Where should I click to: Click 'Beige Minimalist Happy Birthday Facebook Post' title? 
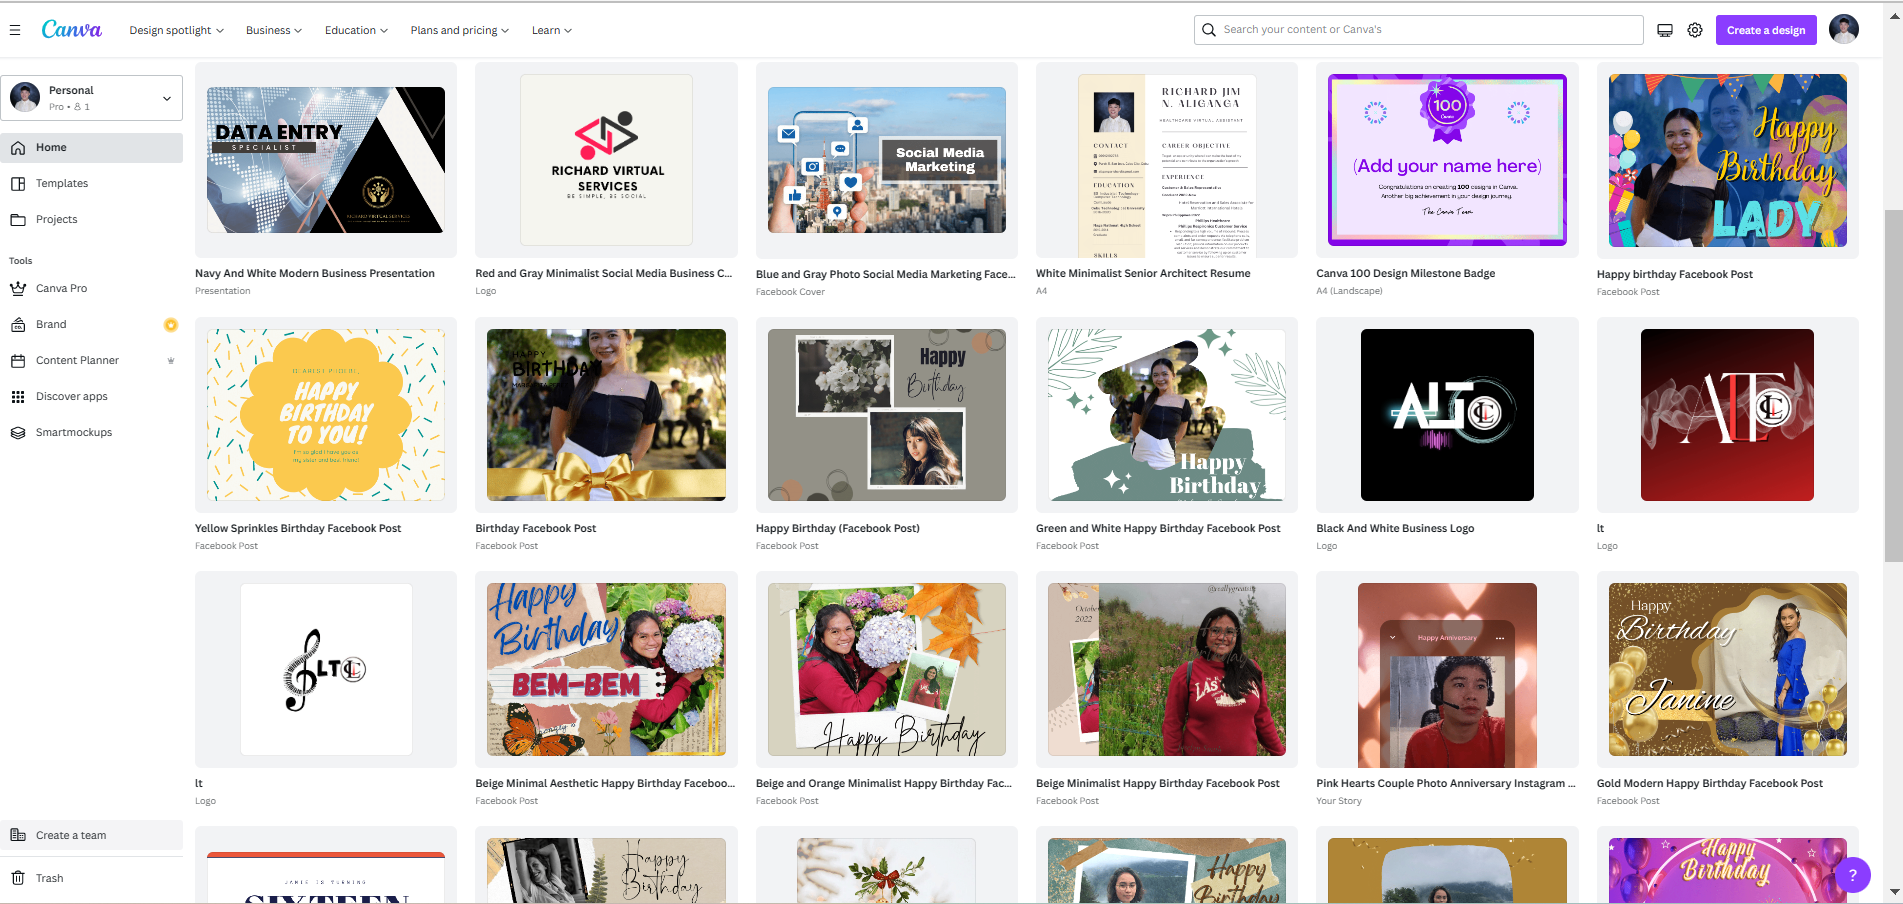pos(1158,784)
